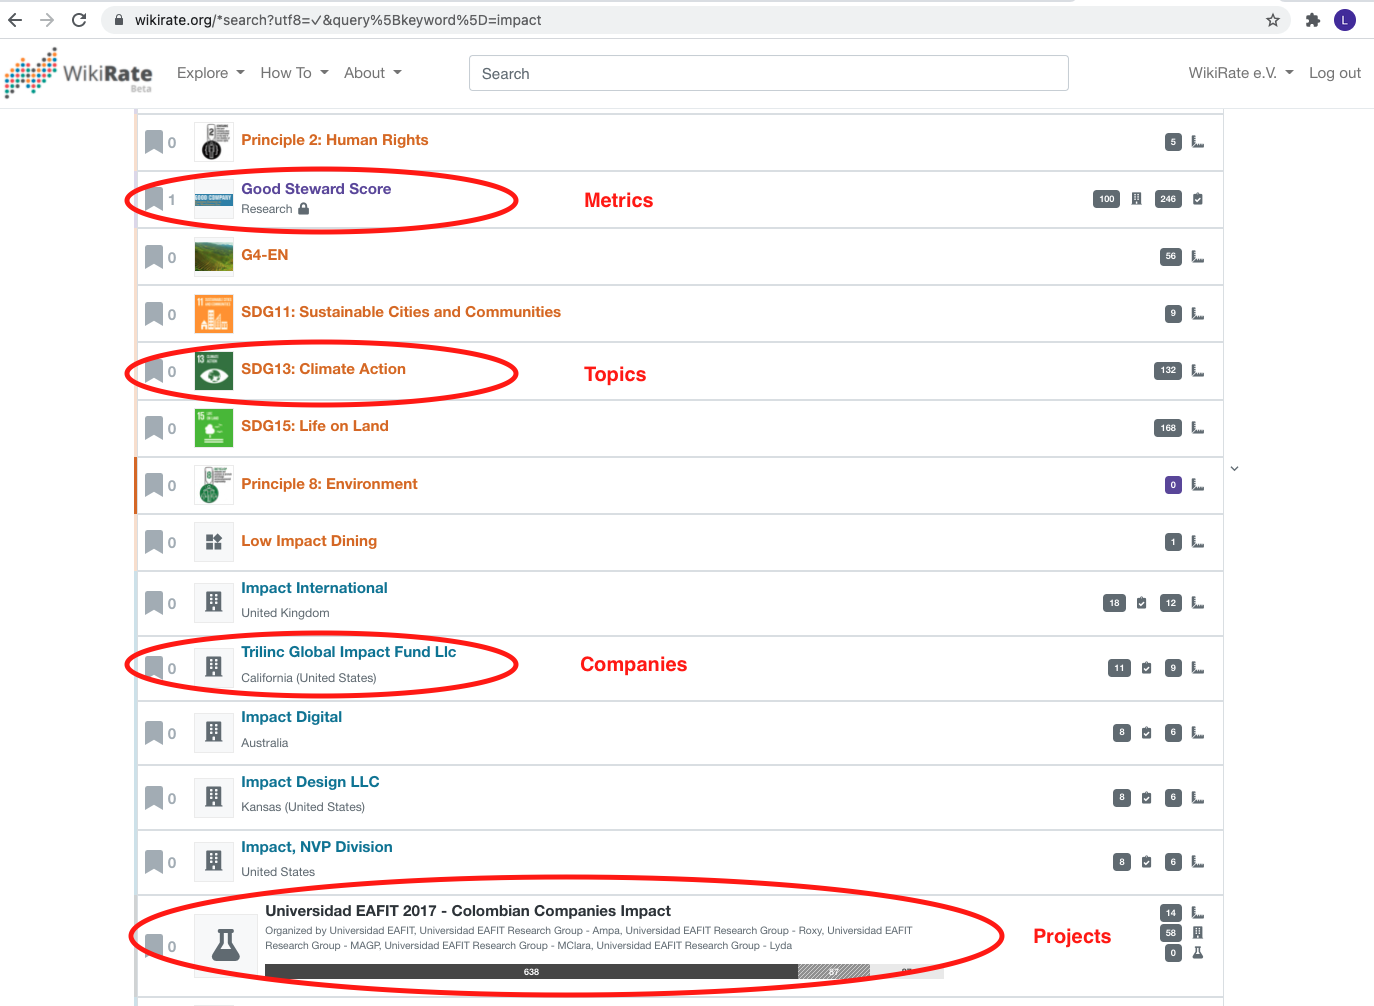The image size is (1374, 1006).
Task: Open SDG15: Life on Land topic
Action: point(314,426)
